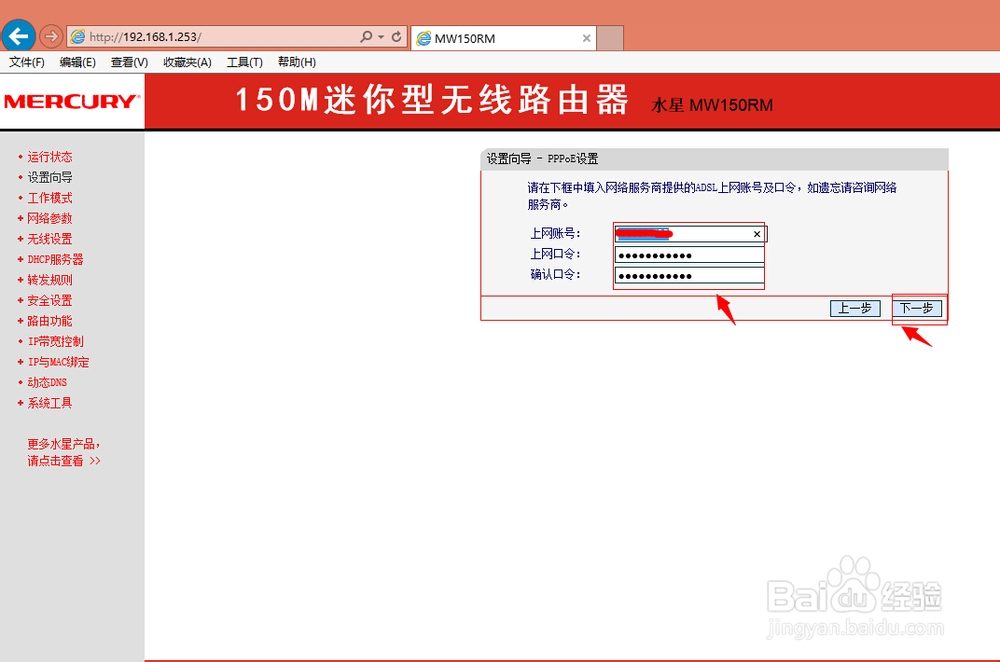Open the 工具(T) menu
The width and height of the screenshot is (1000, 662).
245,62
